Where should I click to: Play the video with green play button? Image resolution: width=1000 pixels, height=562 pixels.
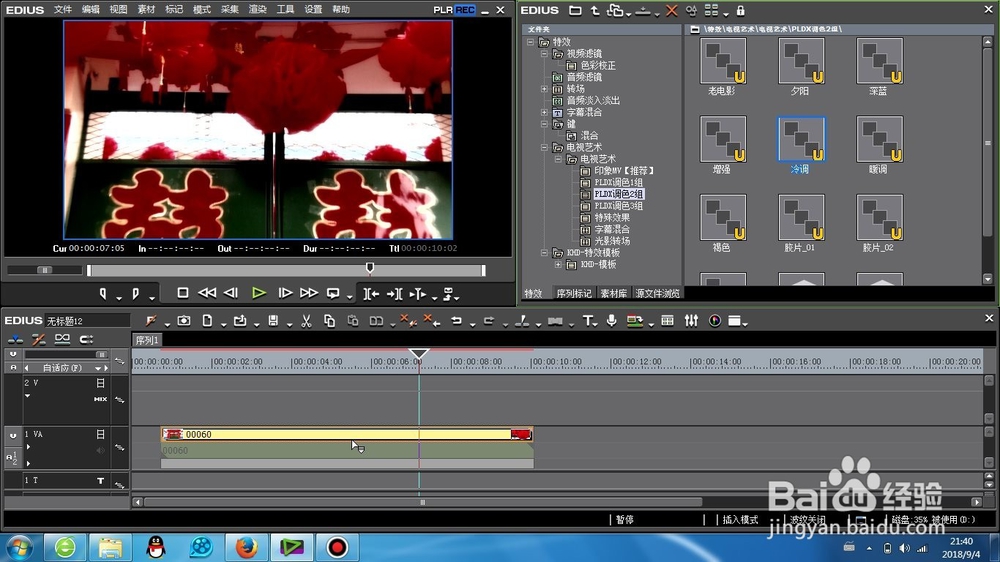pyautogui.click(x=258, y=293)
